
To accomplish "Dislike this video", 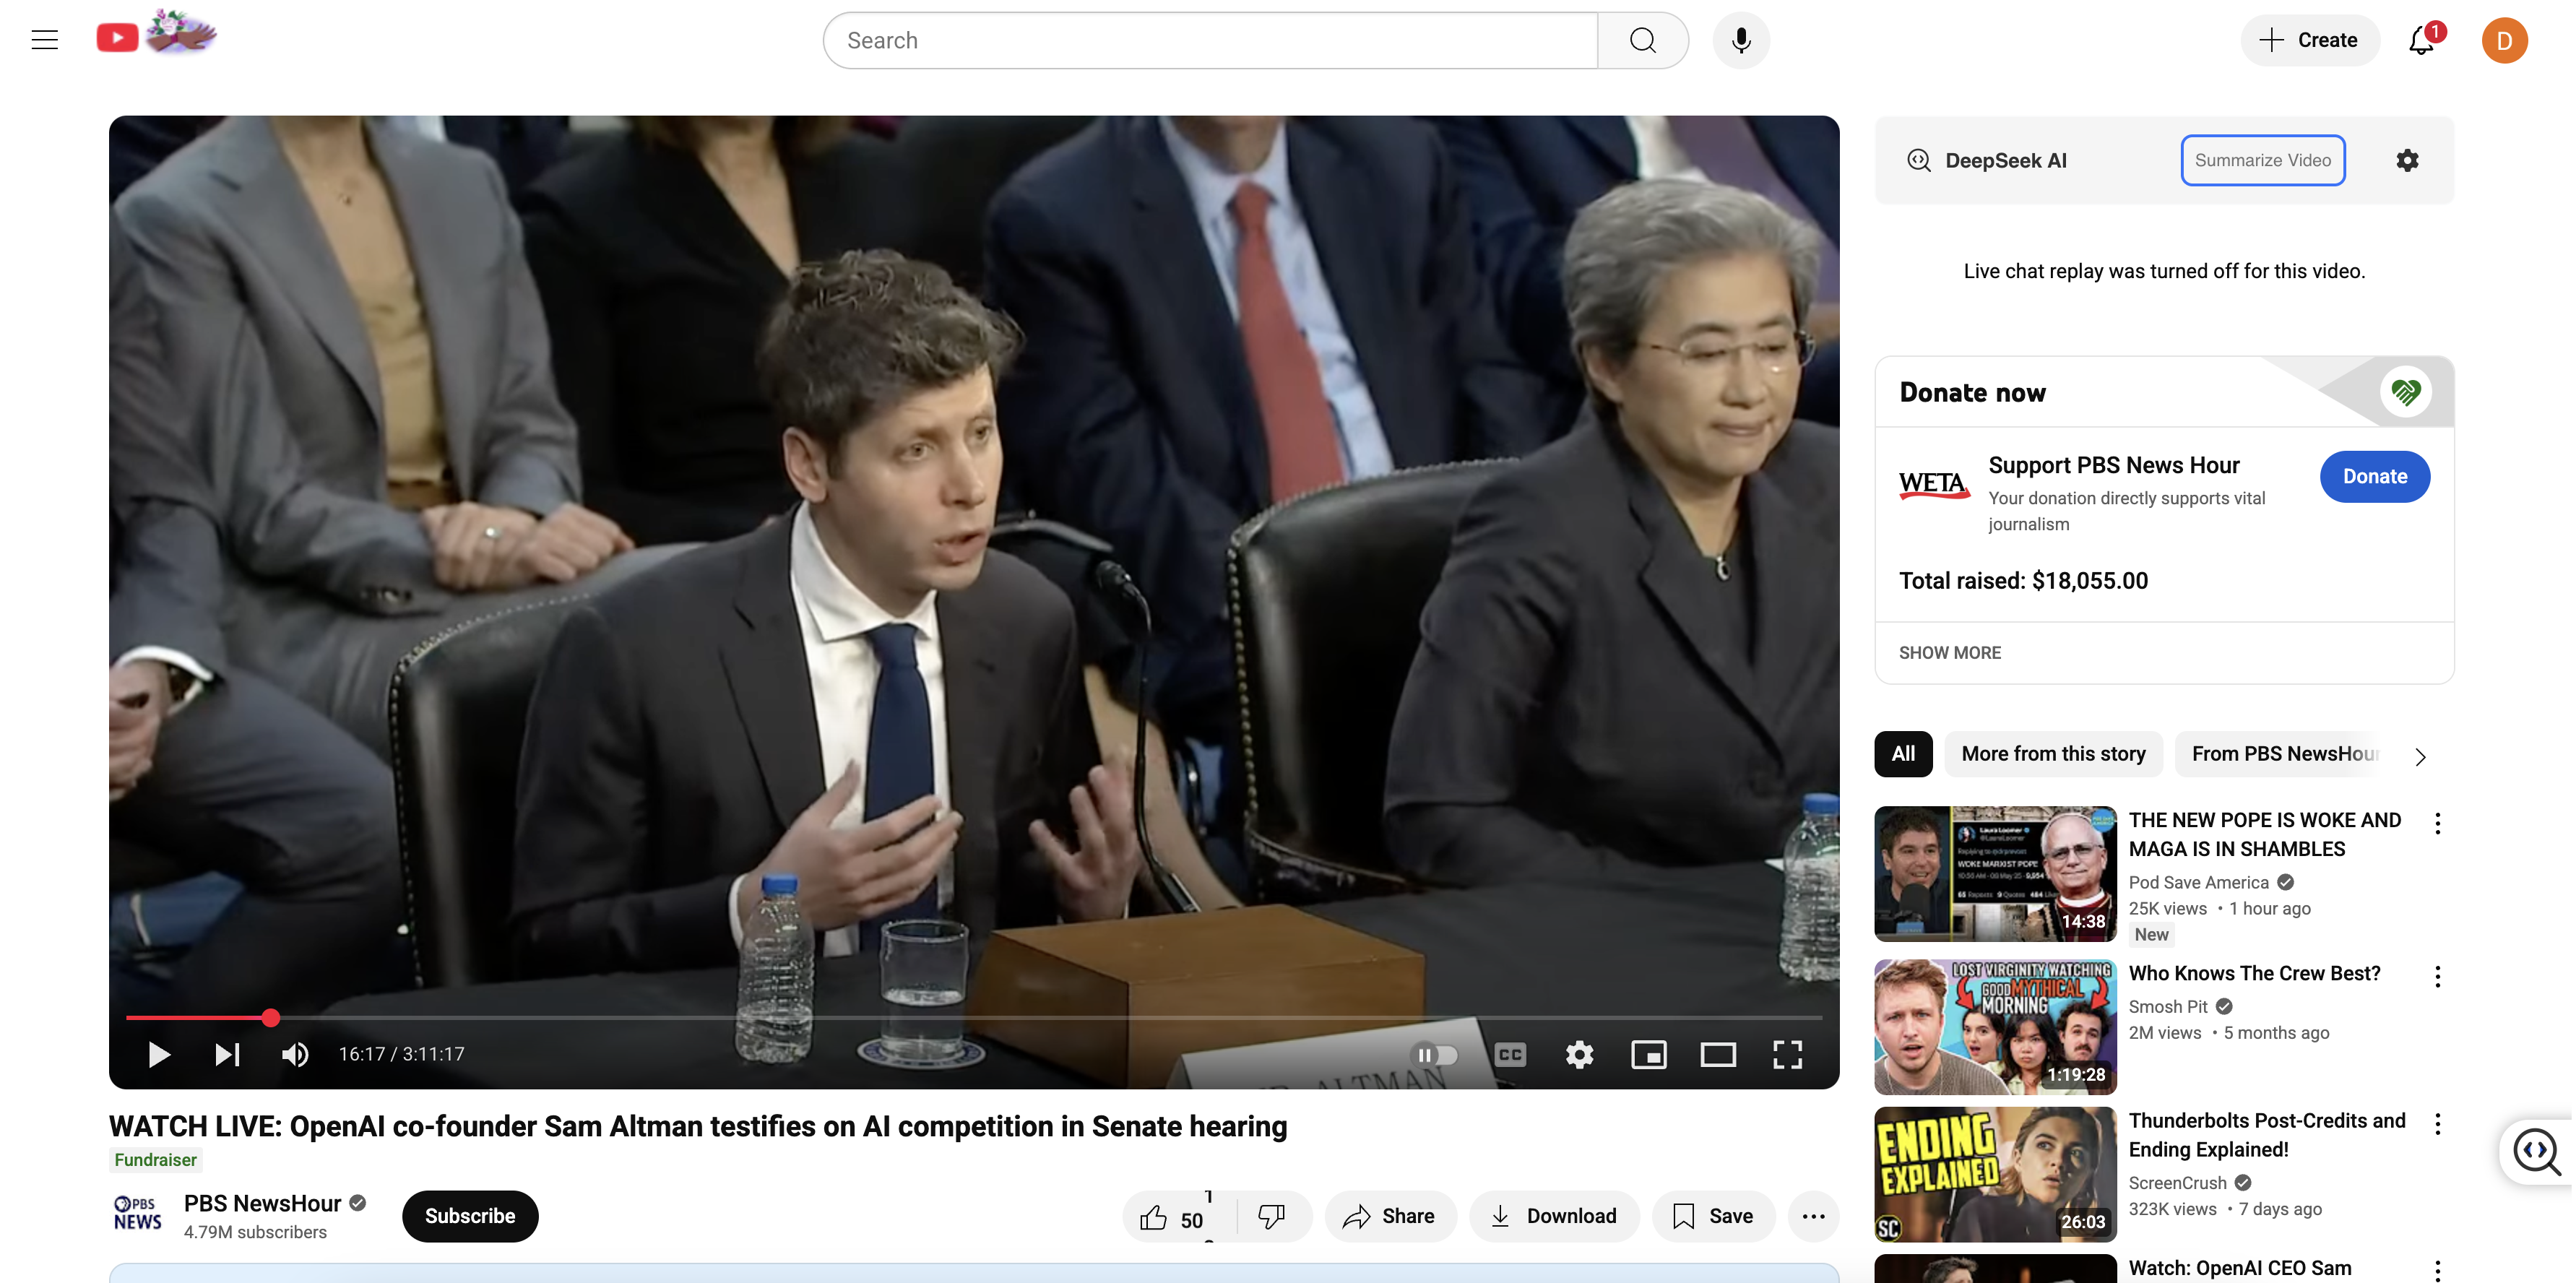I will (x=1271, y=1216).
